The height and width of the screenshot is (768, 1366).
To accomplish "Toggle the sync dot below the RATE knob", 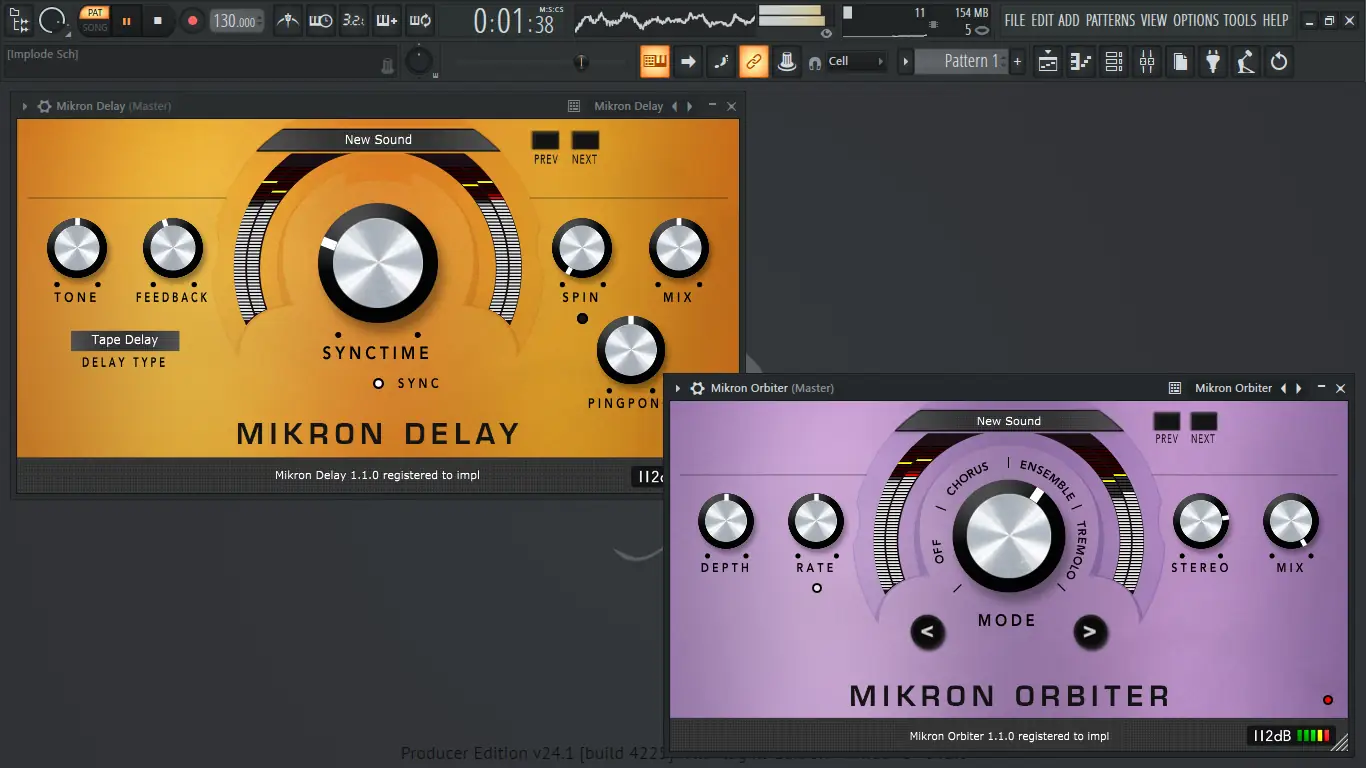I will [x=817, y=588].
